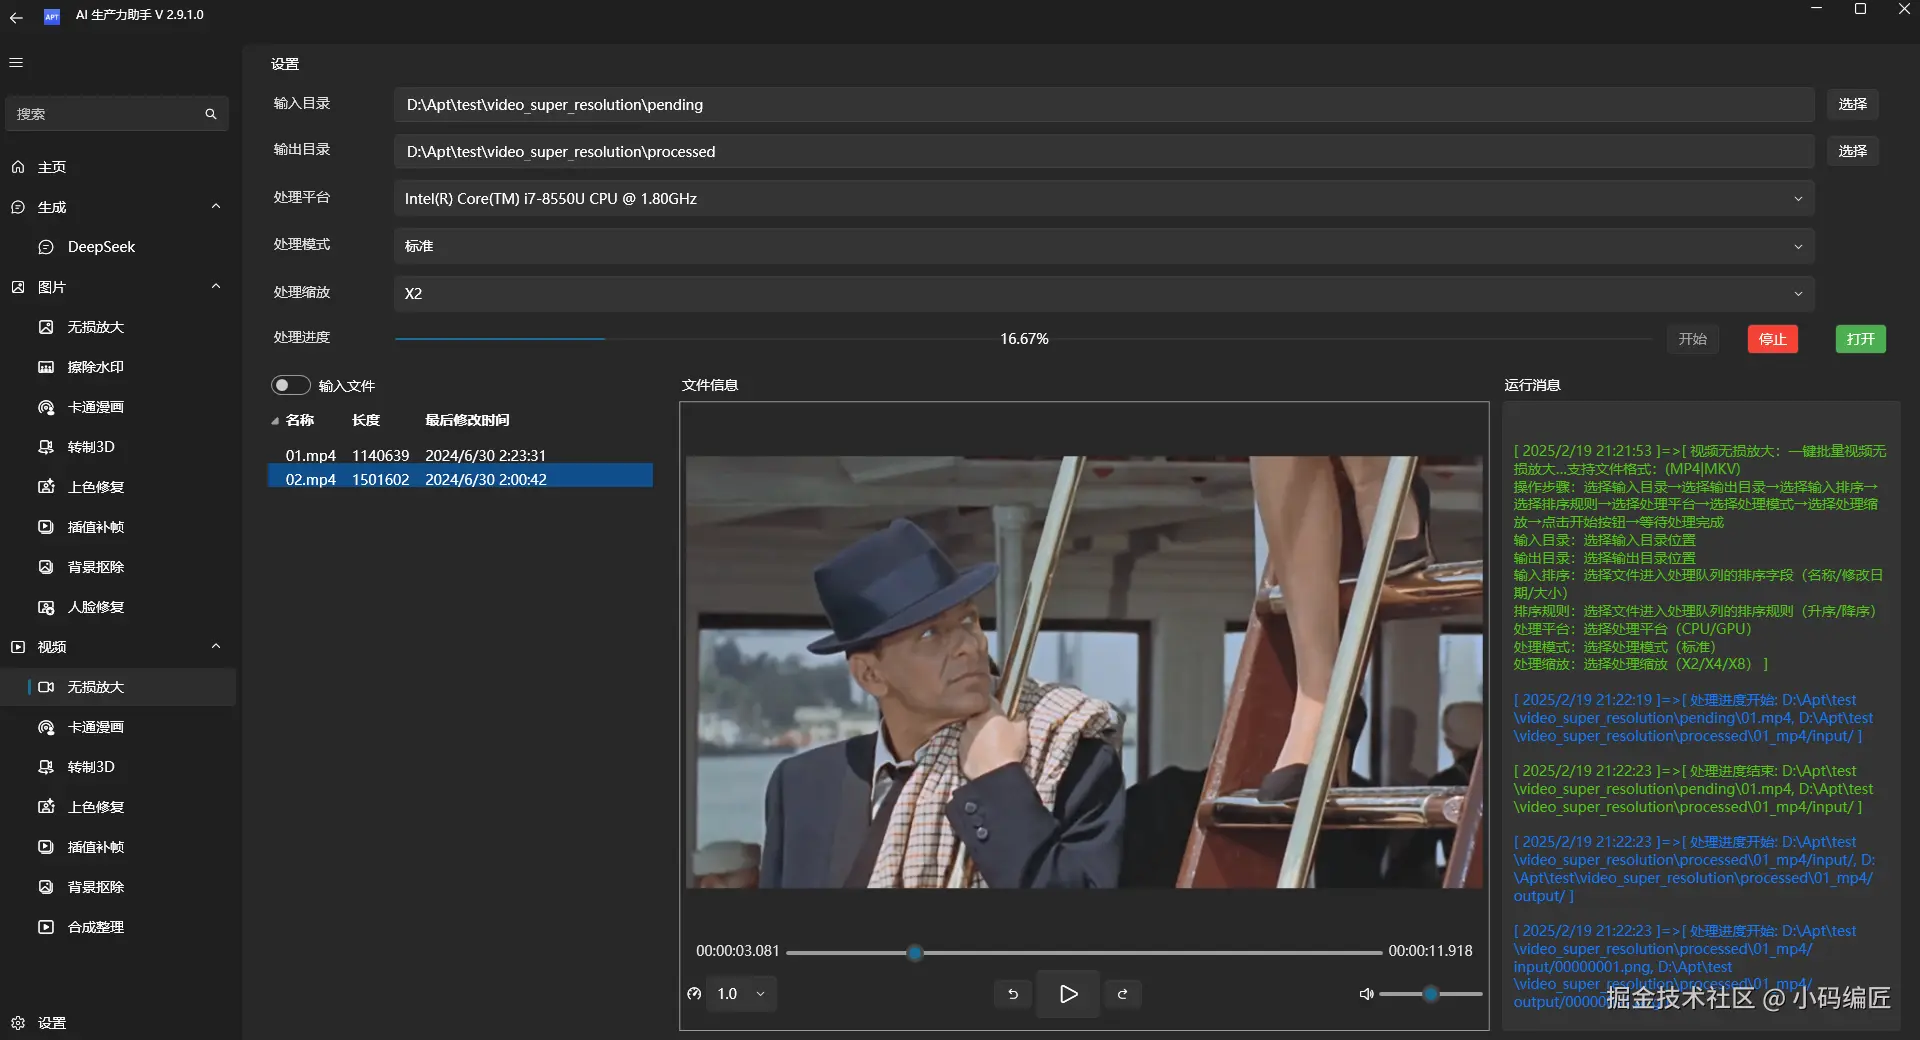Viewport: 1920px width, 1040px height.
Task: Click the image 转制3D icon
Action: point(46,447)
